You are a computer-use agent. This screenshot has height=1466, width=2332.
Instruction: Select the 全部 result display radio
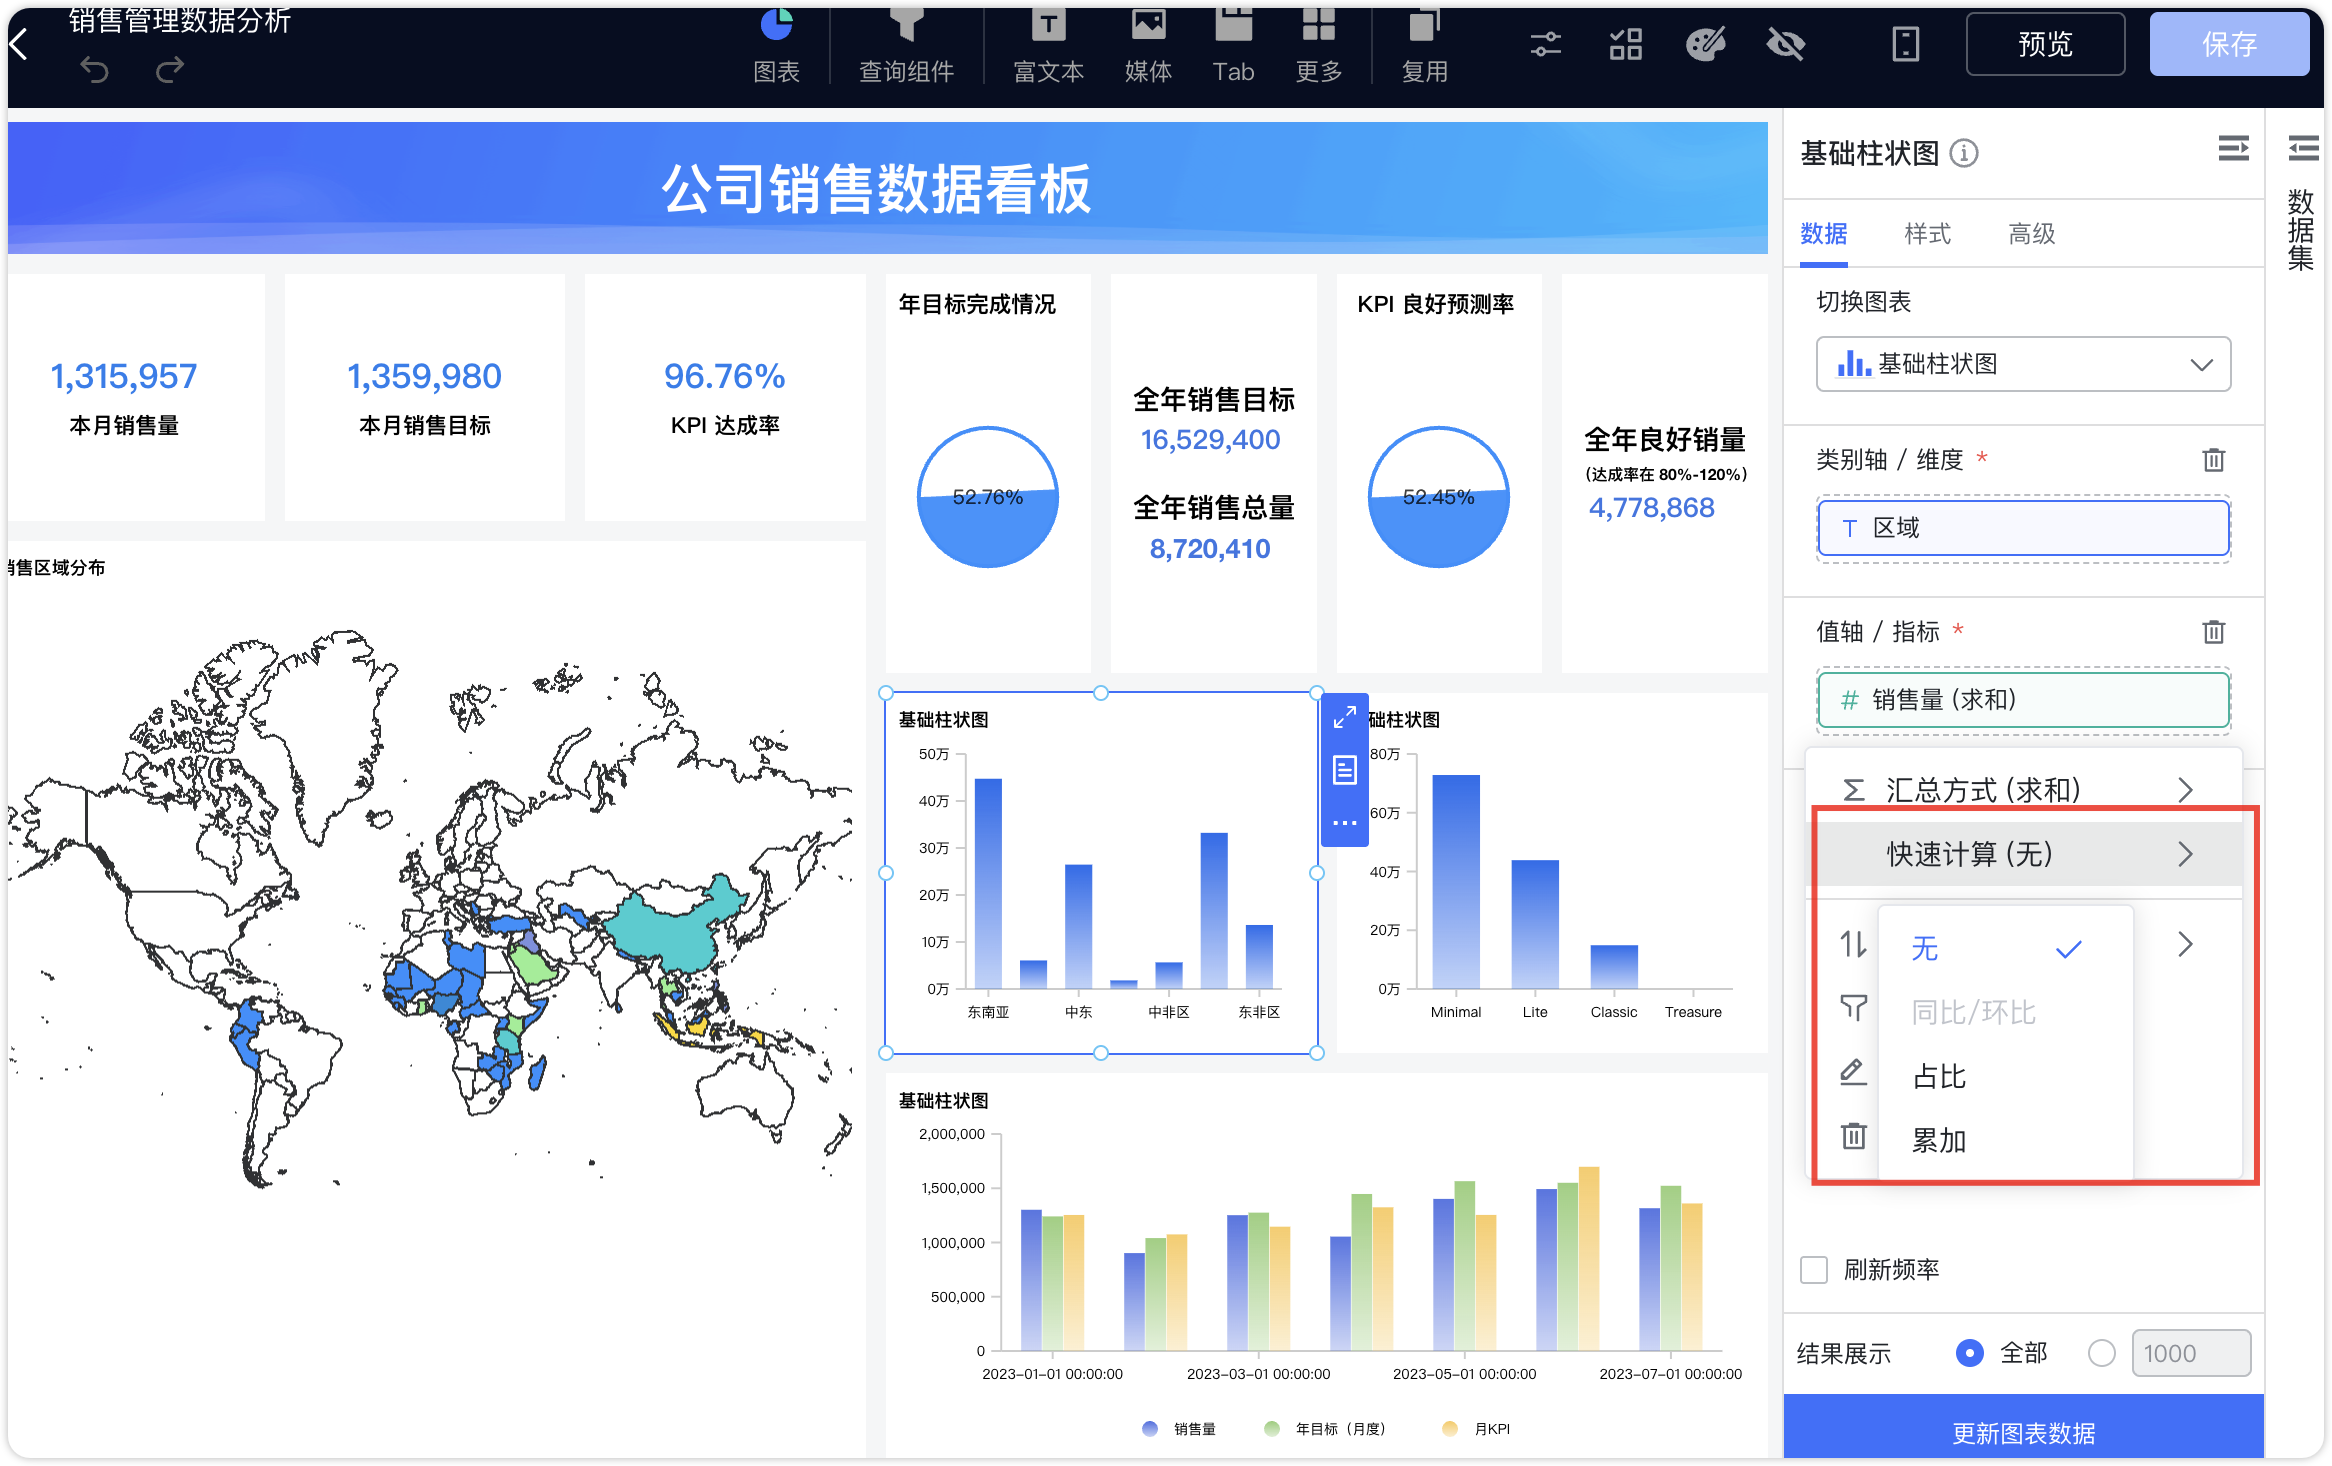pyautogui.click(x=1969, y=1353)
